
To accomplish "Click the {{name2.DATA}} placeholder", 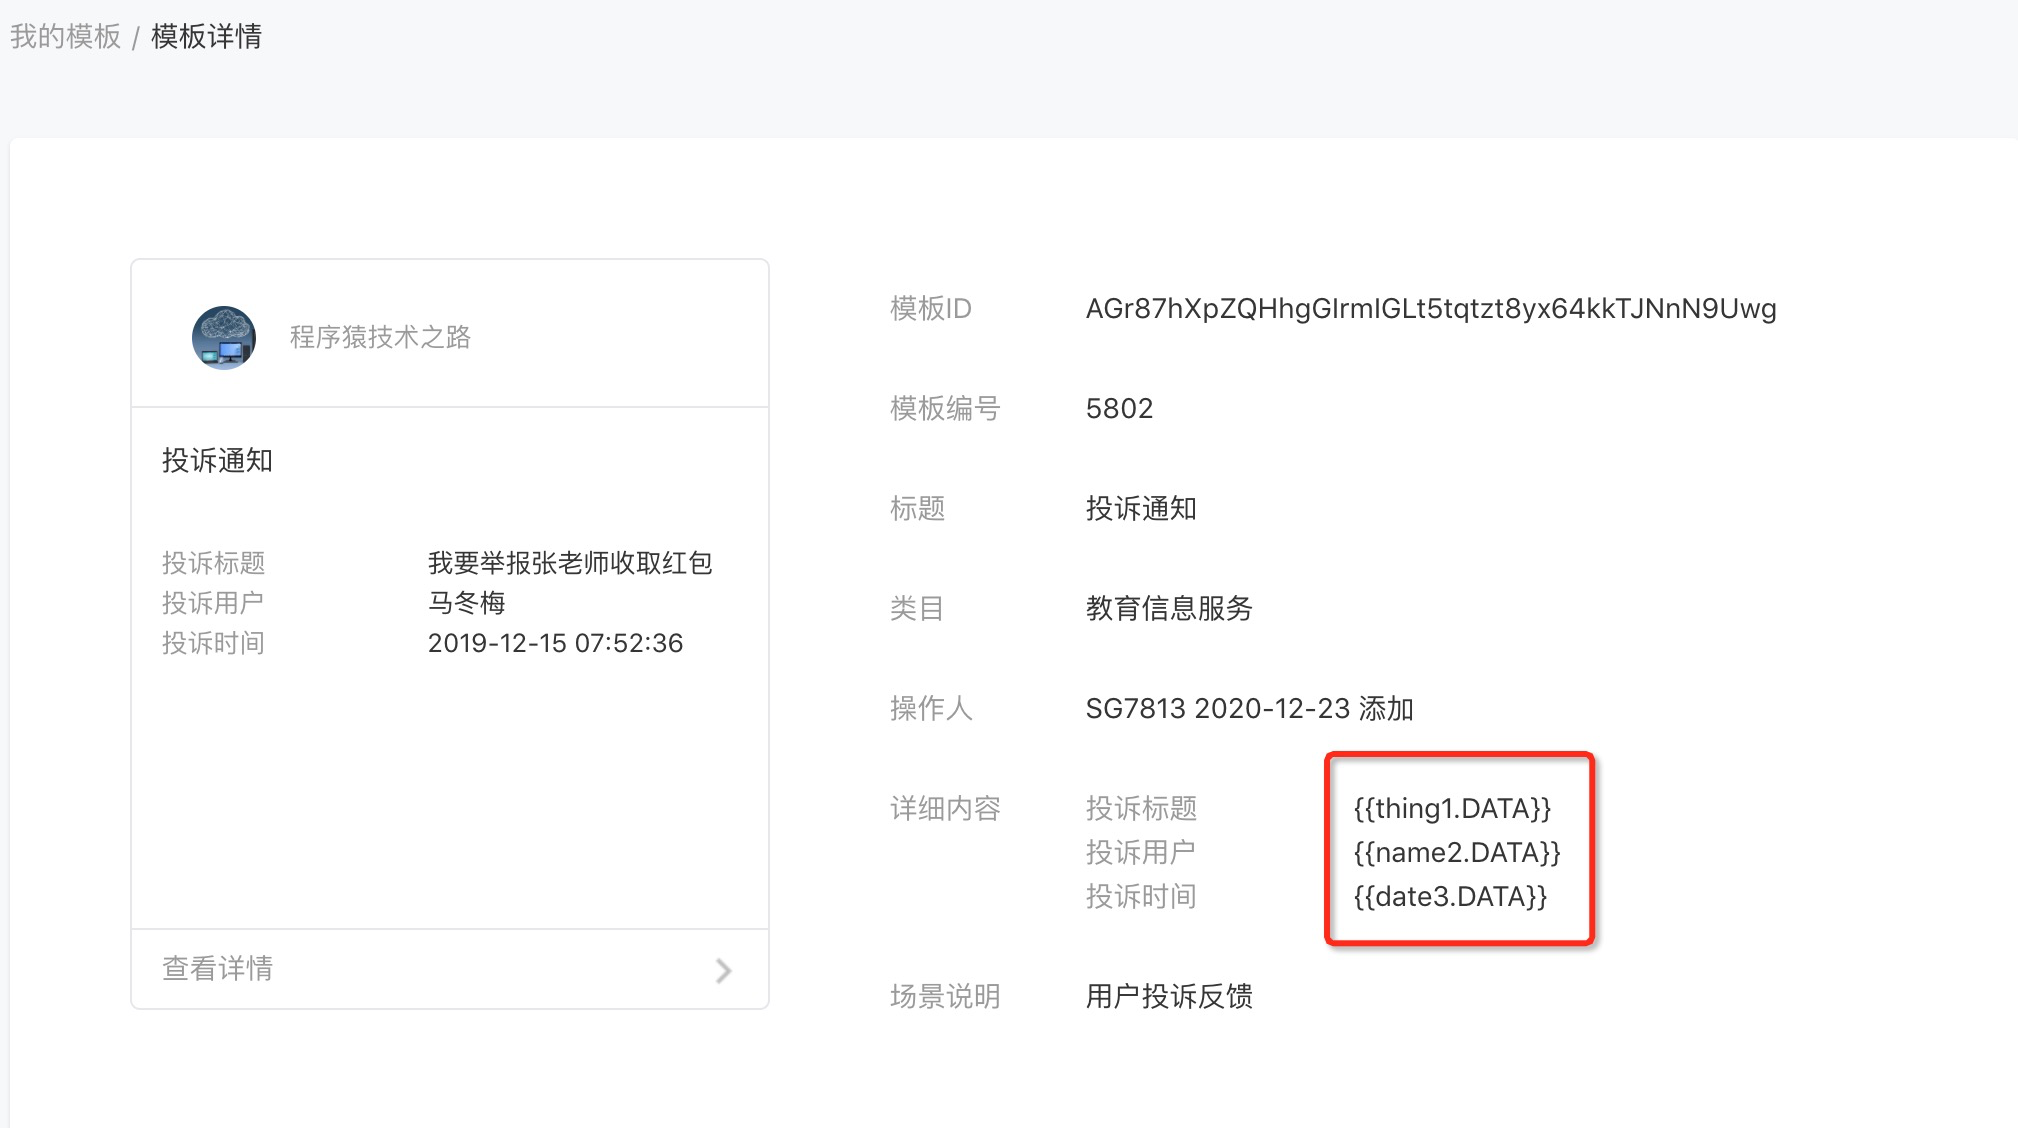I will (1457, 853).
